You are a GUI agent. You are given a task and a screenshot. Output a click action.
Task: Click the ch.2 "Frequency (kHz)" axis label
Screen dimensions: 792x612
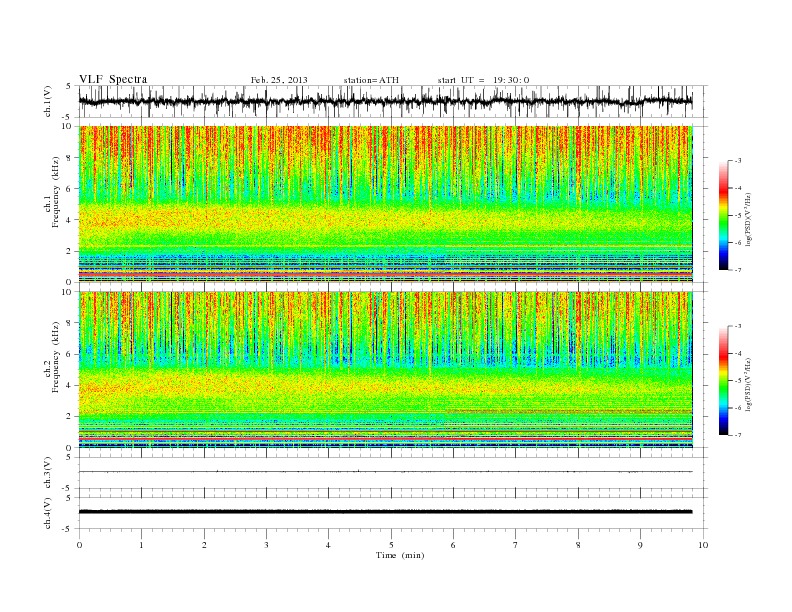[x=55, y=356]
